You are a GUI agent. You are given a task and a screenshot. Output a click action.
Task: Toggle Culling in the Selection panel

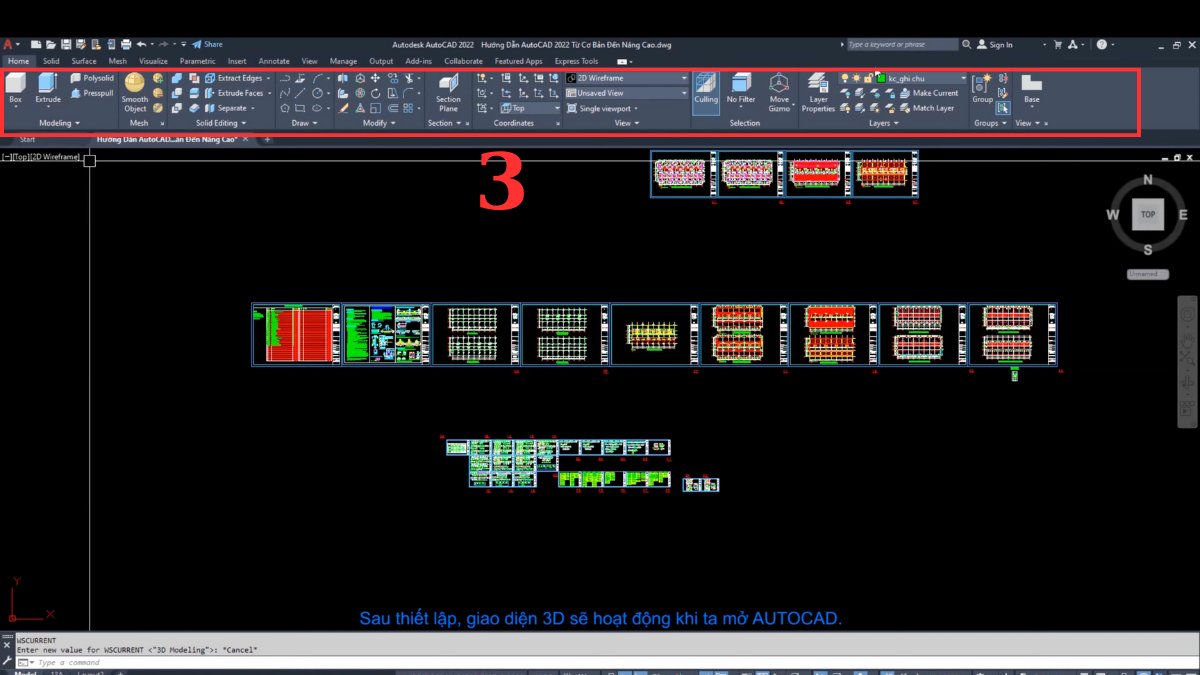(706, 92)
